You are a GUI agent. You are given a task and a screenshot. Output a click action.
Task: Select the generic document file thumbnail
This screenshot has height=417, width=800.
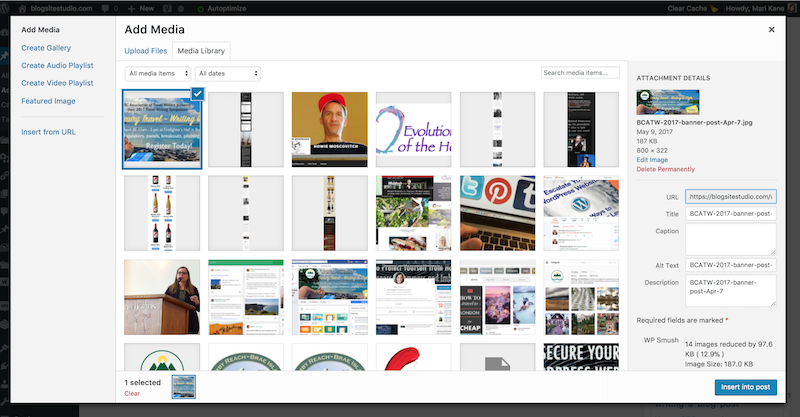point(497,357)
